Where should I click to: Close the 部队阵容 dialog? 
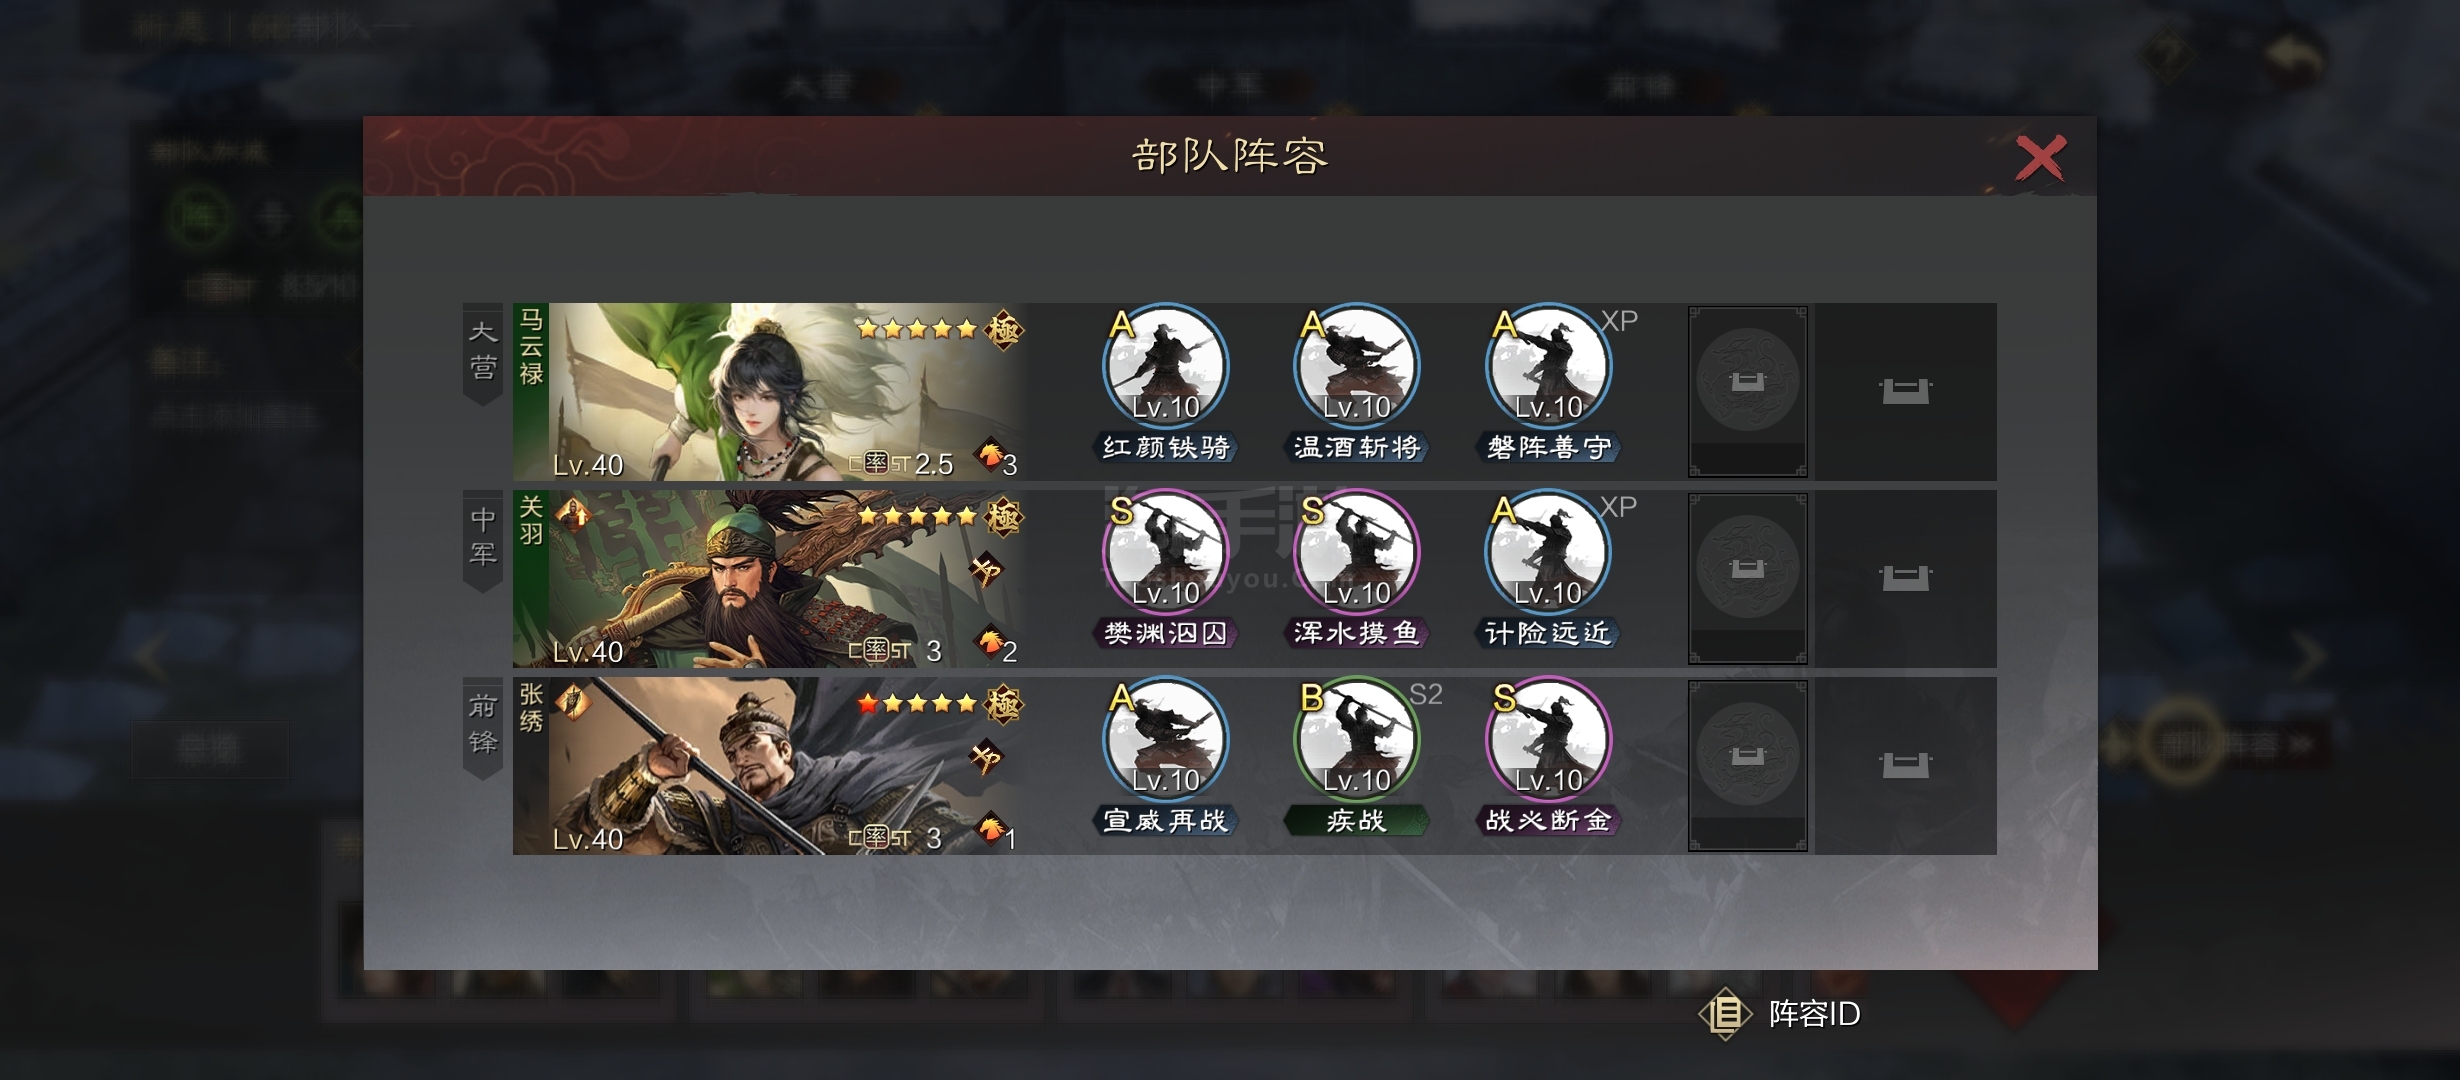[2040, 158]
